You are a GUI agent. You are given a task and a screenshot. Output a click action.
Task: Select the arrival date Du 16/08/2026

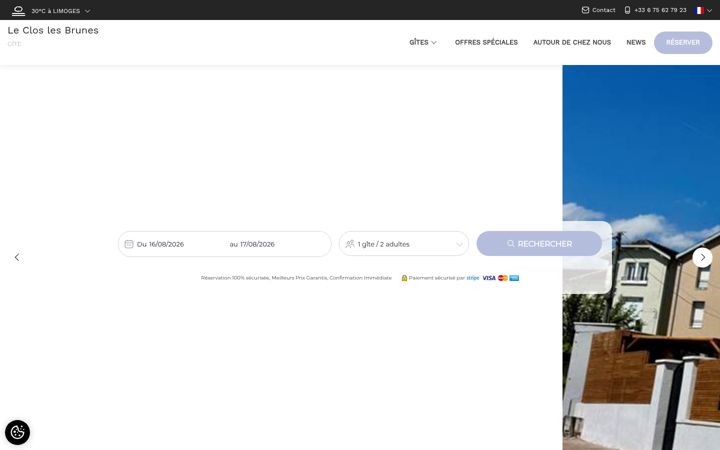point(160,244)
